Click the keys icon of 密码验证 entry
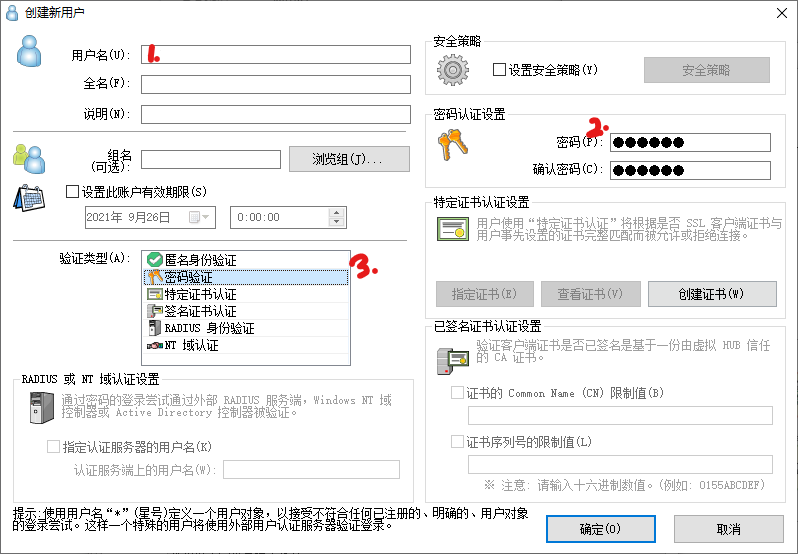Image resolution: width=798 pixels, height=554 pixels. (155, 277)
